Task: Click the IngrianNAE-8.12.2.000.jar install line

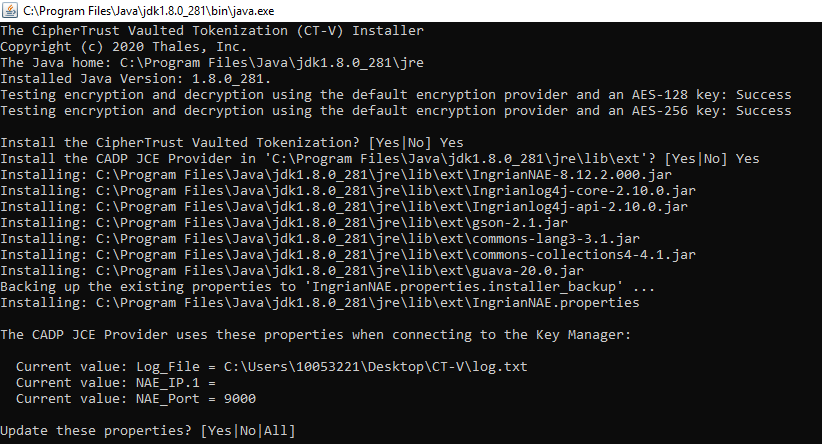Action: (336, 175)
